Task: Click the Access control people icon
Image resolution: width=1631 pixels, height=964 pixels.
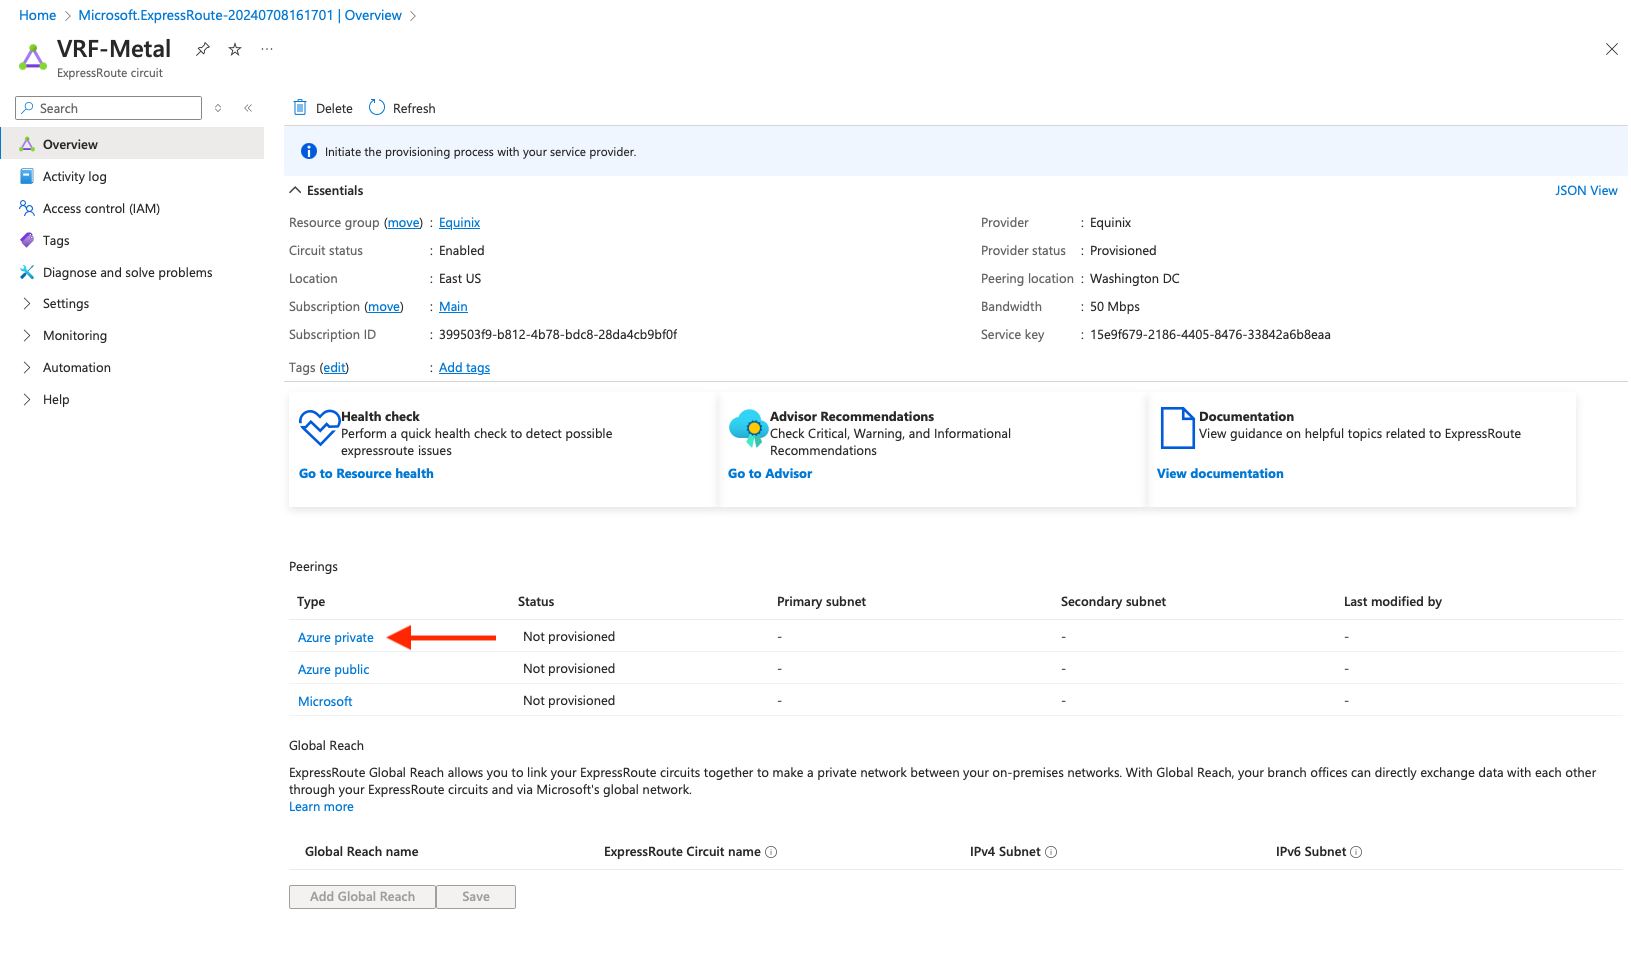Action: [27, 208]
